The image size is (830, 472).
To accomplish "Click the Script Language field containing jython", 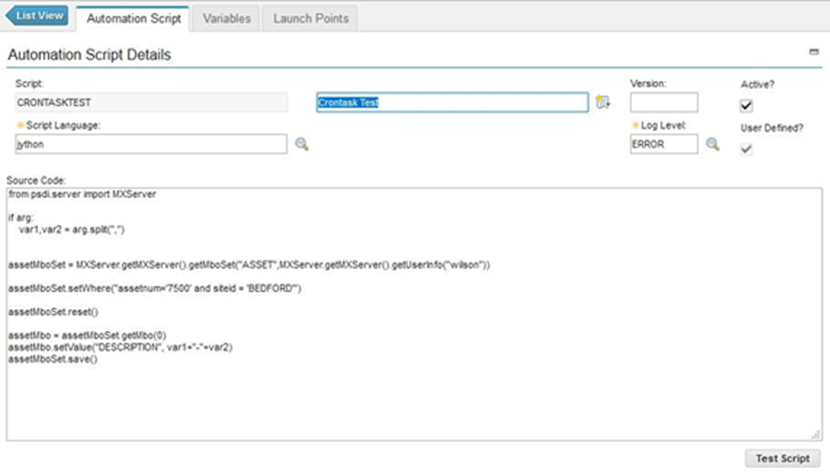I will (150, 145).
